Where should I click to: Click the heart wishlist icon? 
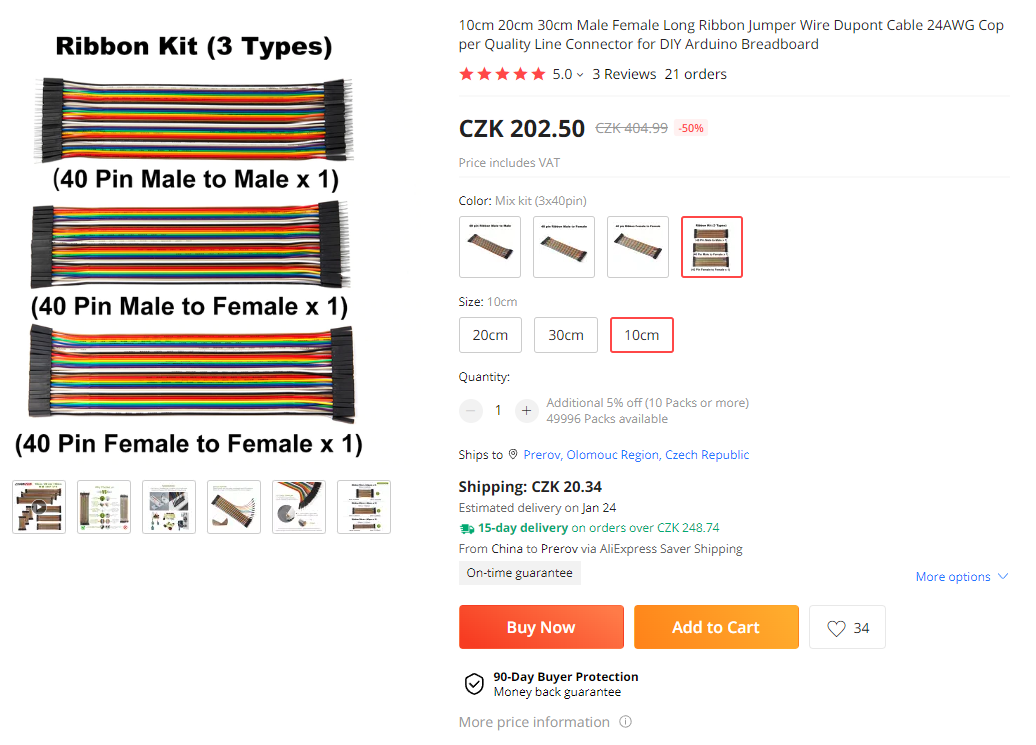pyautogui.click(x=837, y=628)
